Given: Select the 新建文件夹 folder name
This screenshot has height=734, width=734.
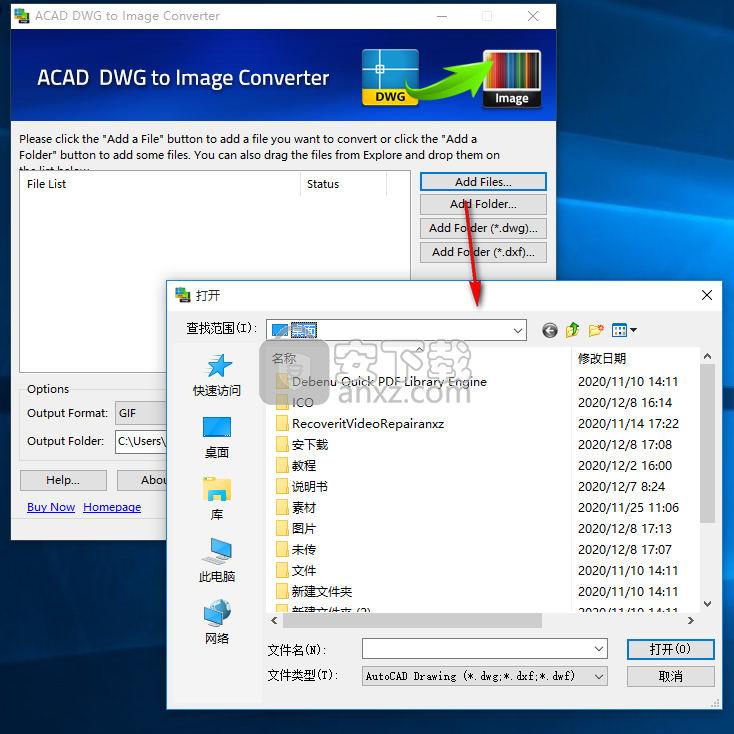Looking at the screenshot, I should tap(322, 591).
